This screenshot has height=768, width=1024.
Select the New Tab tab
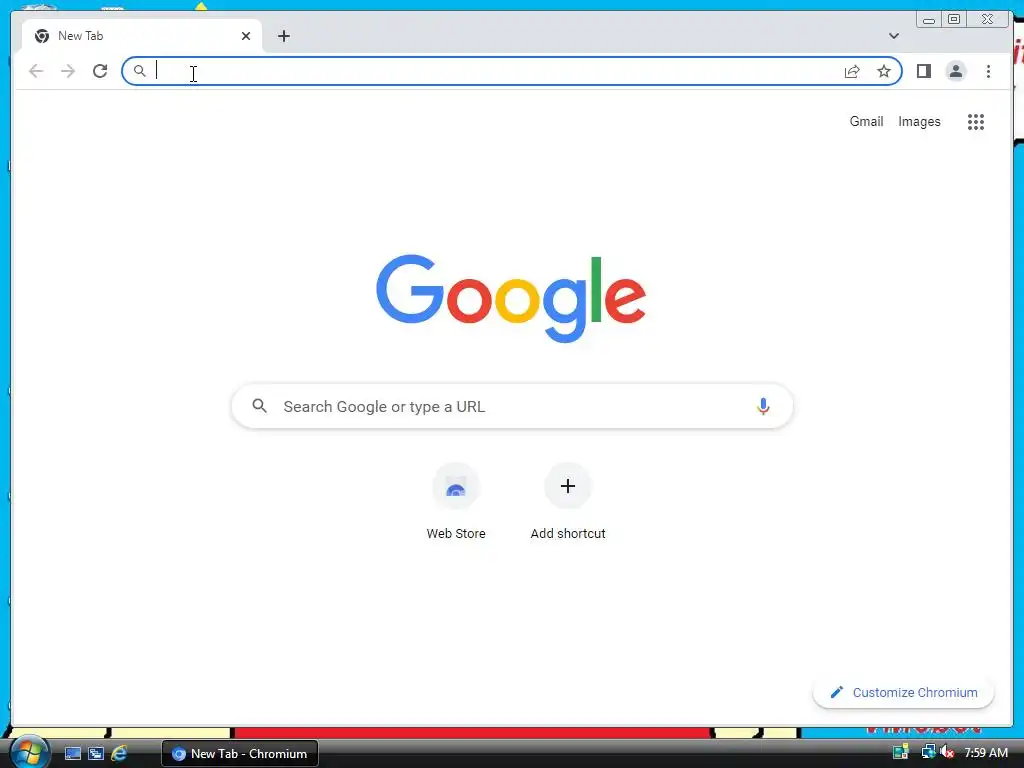coord(142,36)
